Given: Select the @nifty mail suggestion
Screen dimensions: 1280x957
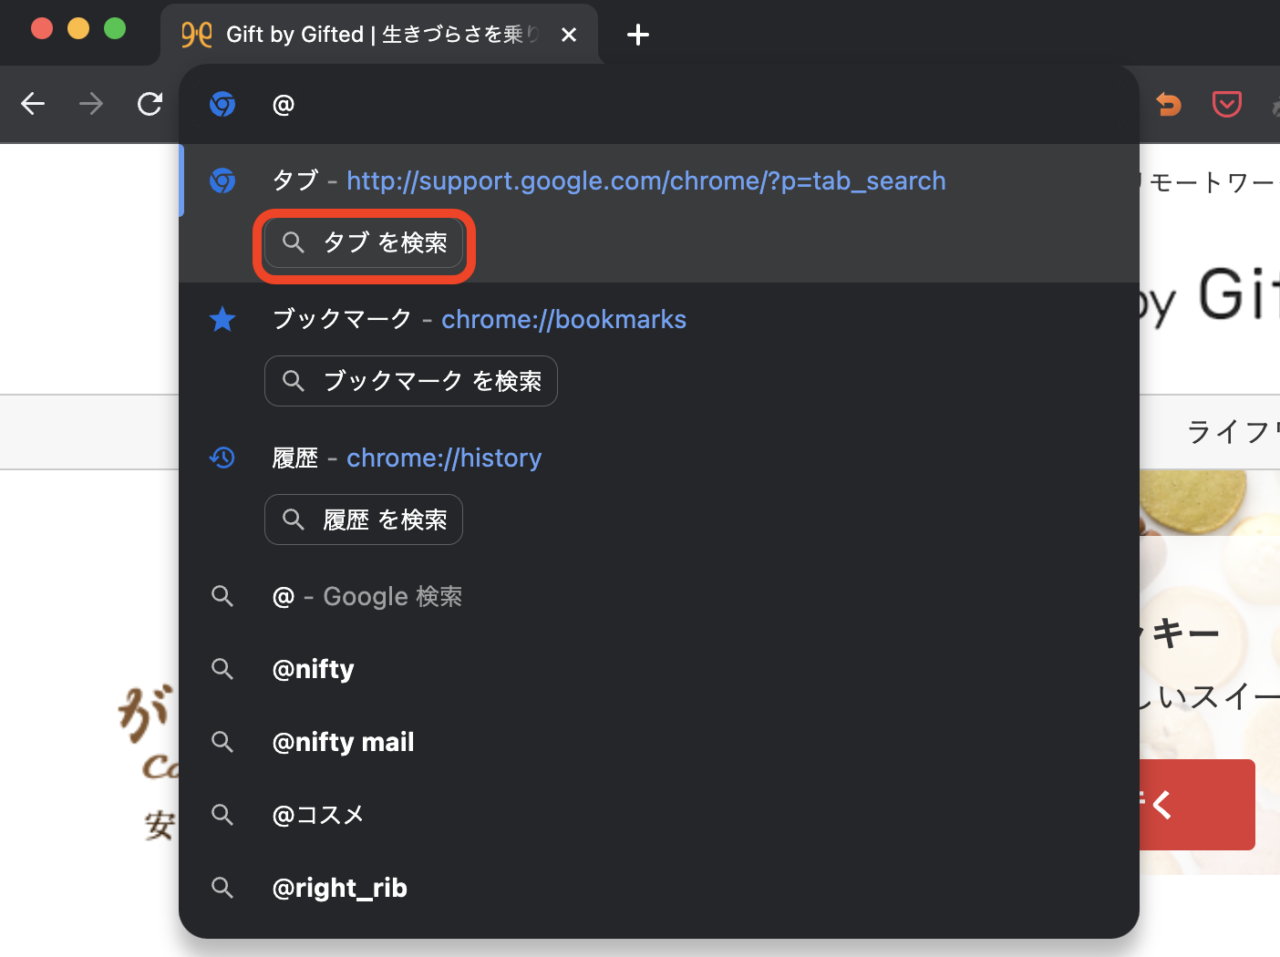Looking at the screenshot, I should 343,742.
